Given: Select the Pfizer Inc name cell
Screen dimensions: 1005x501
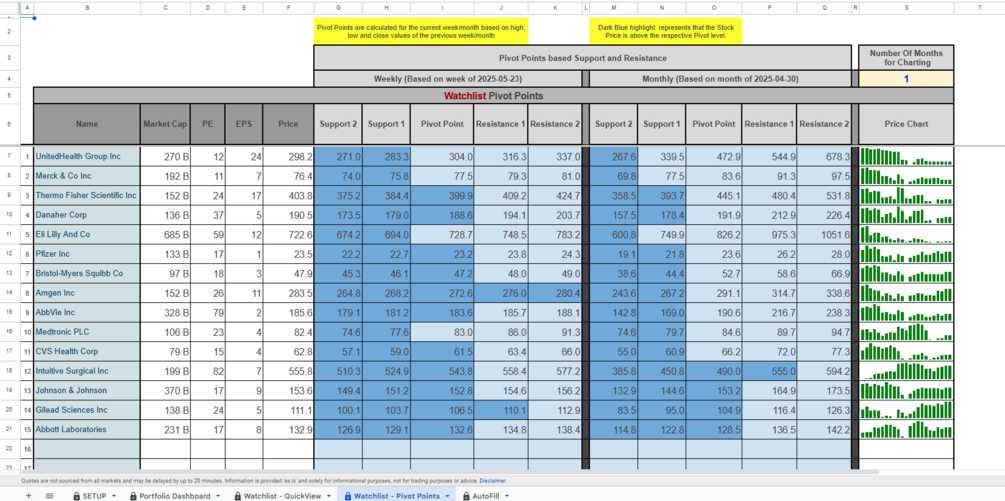Looking at the screenshot, I should point(87,254).
